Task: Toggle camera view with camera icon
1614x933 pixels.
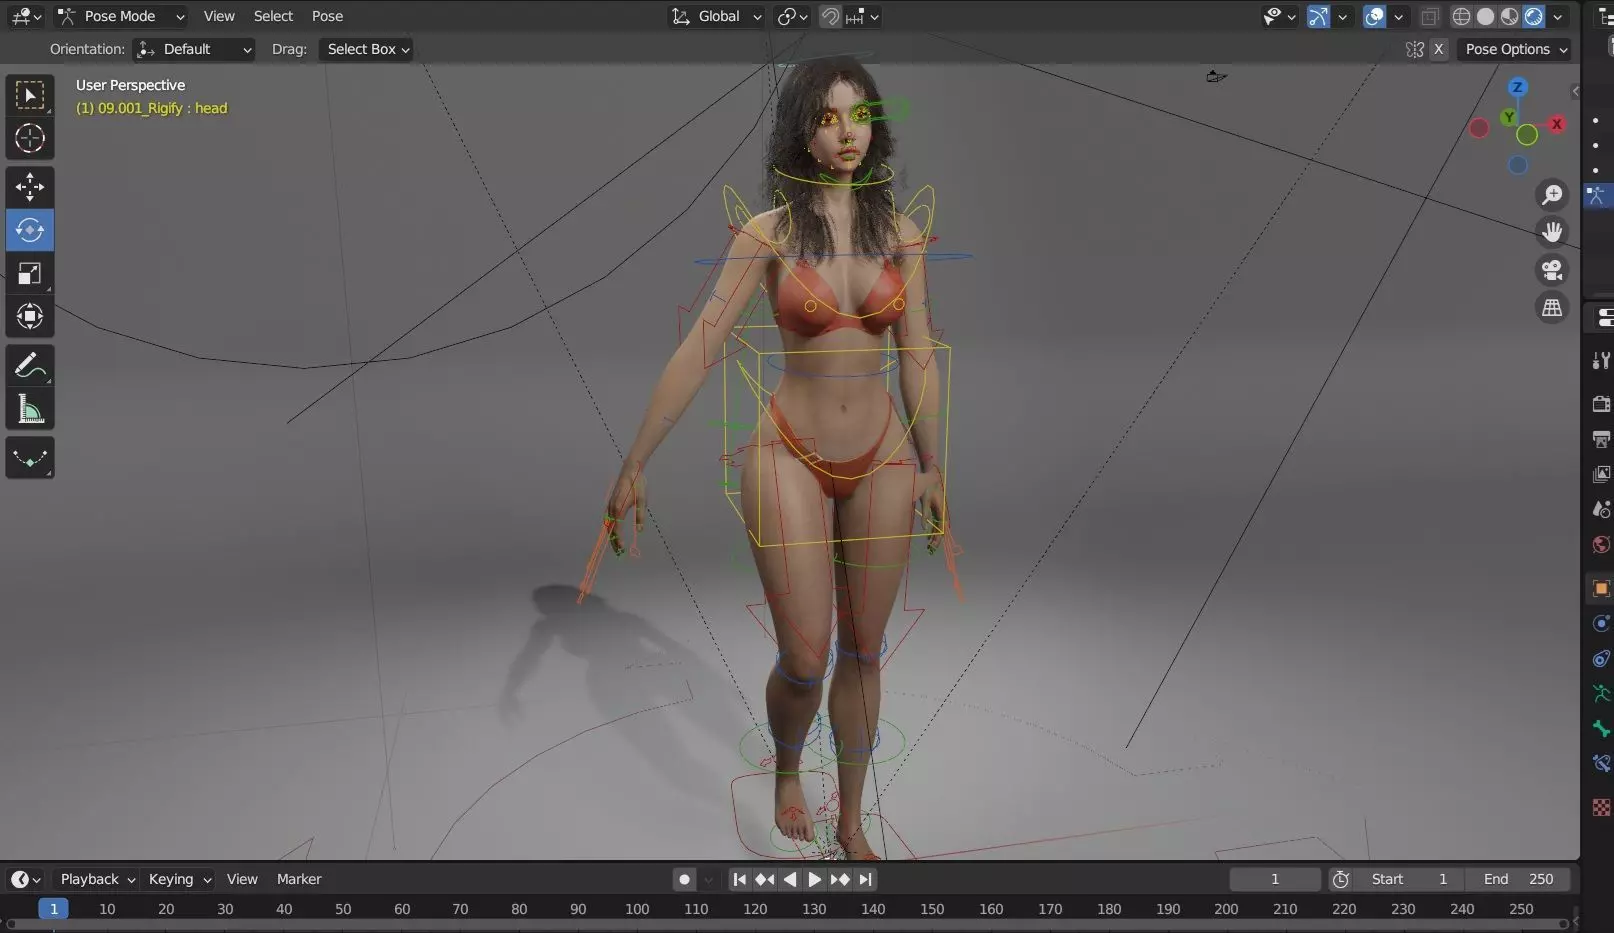Action: click(1552, 270)
